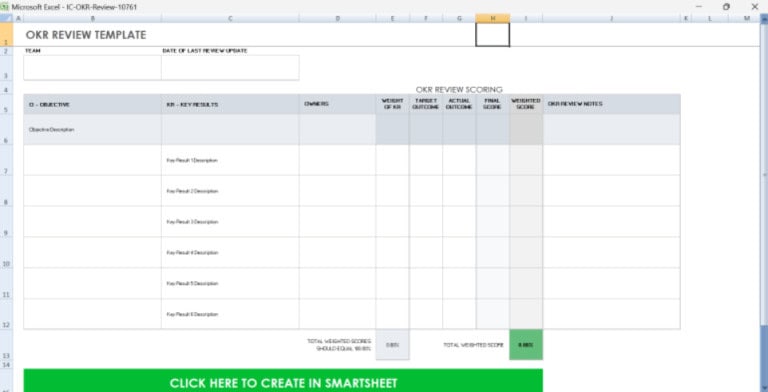Click the OWNERS column header
The height and width of the screenshot is (392, 768).
coord(337,104)
